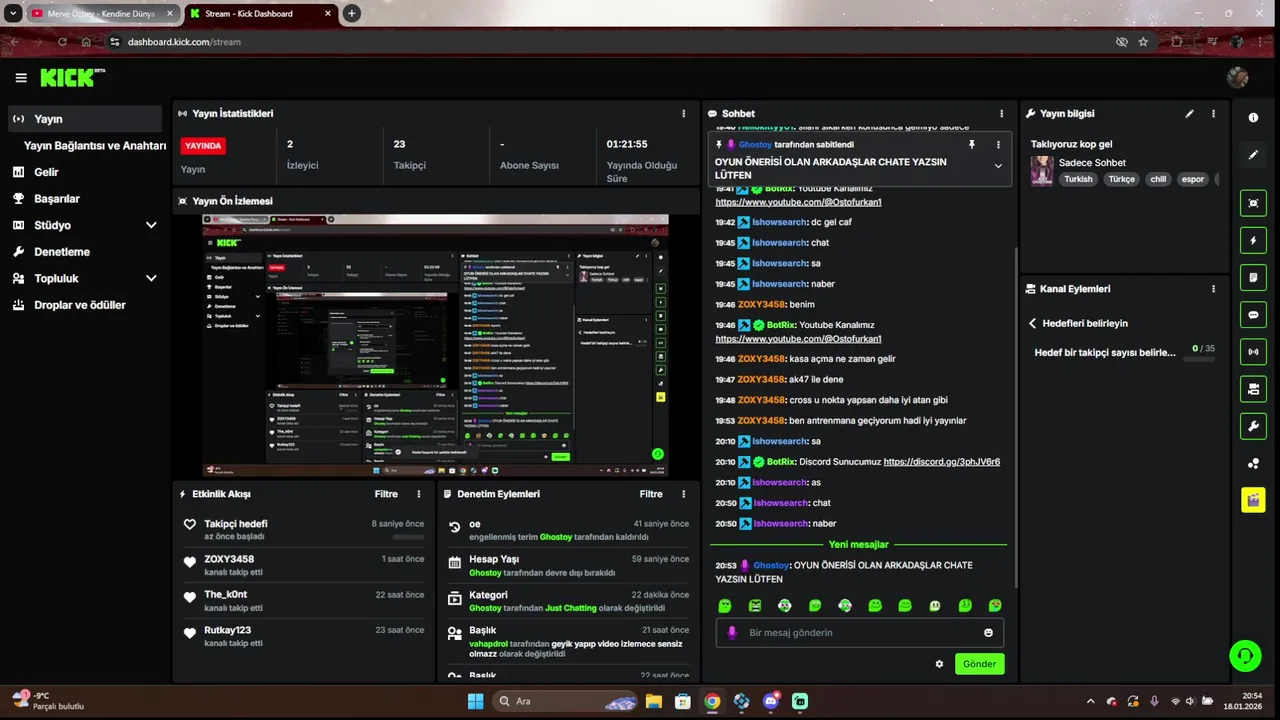This screenshot has height=720, width=1280.
Task: Go back from Hedefleri belirleyin
Action: [1032, 323]
